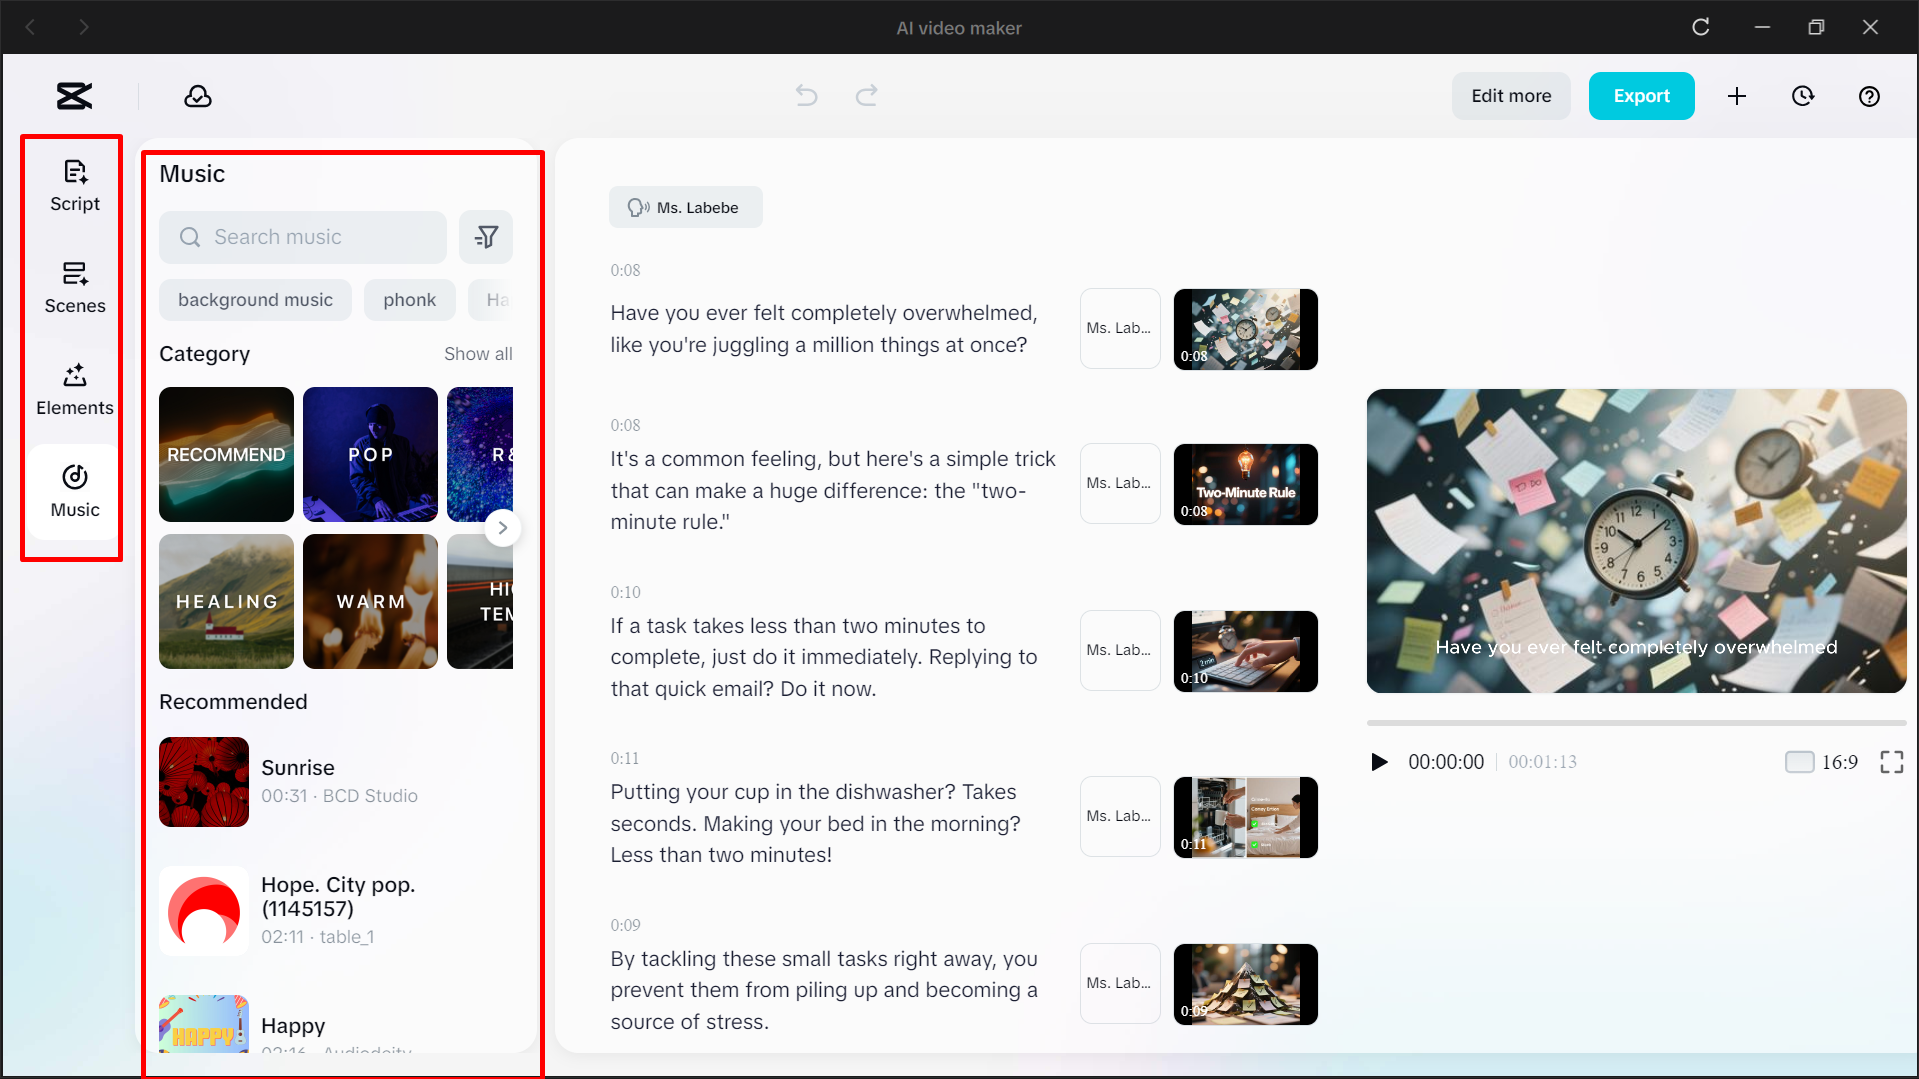
Task: Click the Export button
Action: click(x=1641, y=96)
